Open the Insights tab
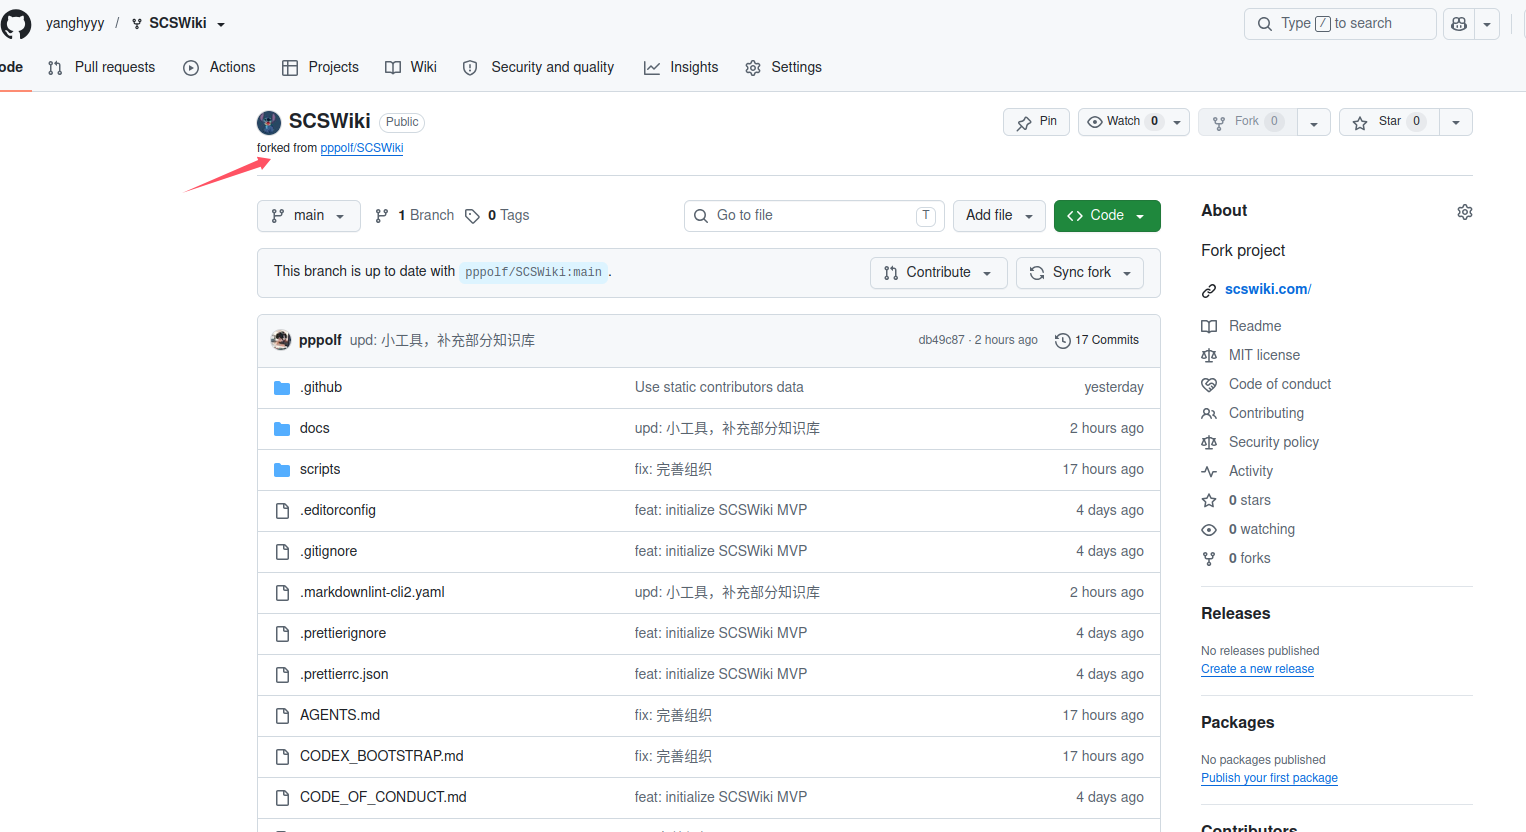The height and width of the screenshot is (832, 1526). point(681,67)
